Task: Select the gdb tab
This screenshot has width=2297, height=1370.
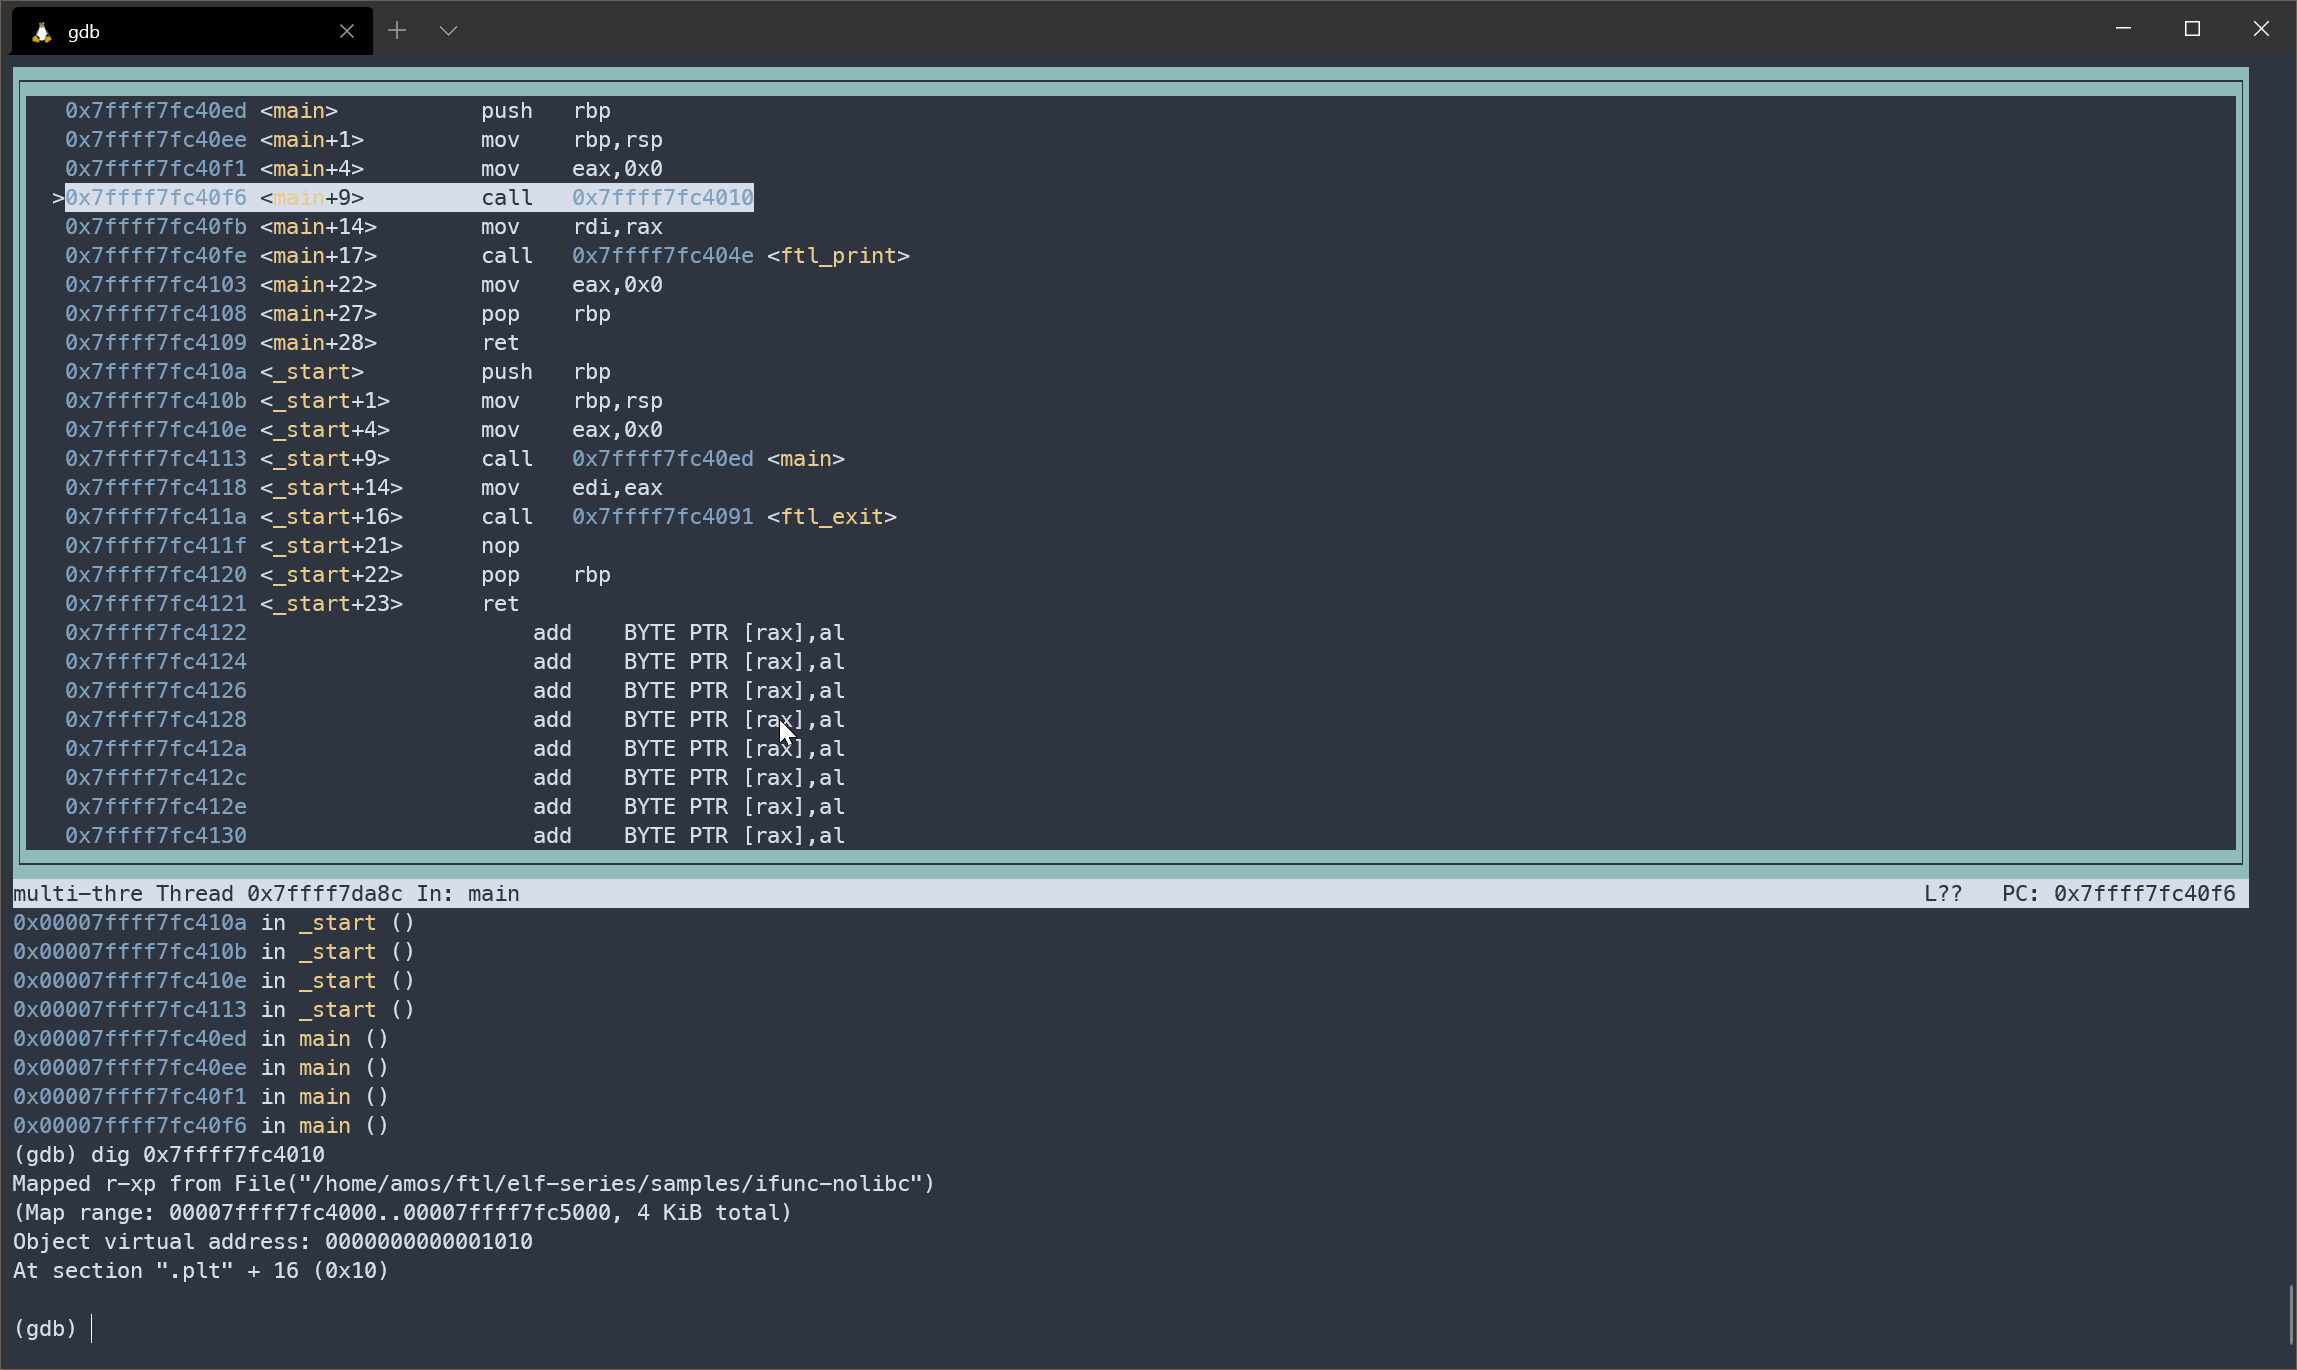Action: (190, 31)
